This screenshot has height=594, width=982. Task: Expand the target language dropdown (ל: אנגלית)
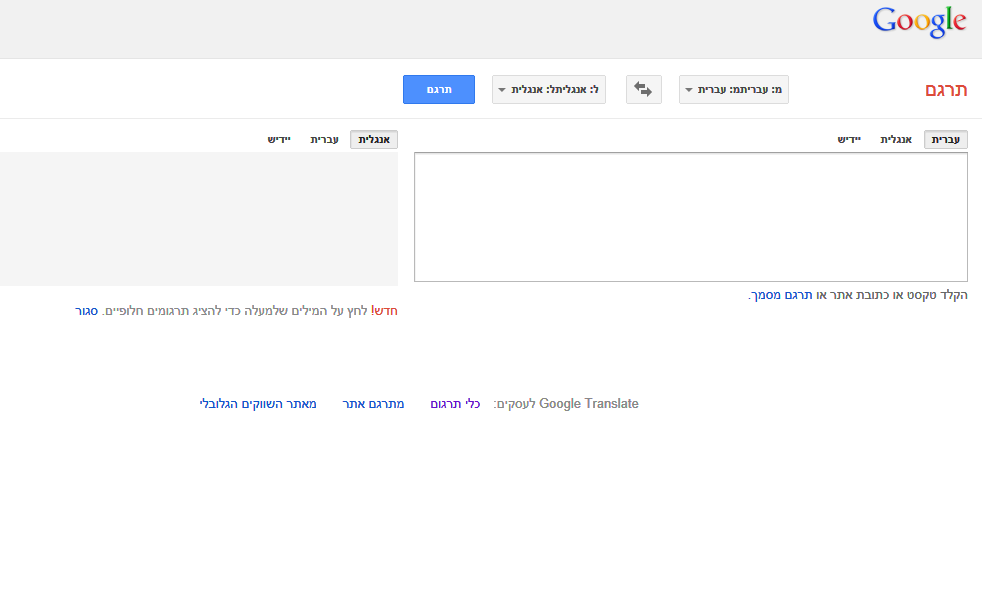548,90
